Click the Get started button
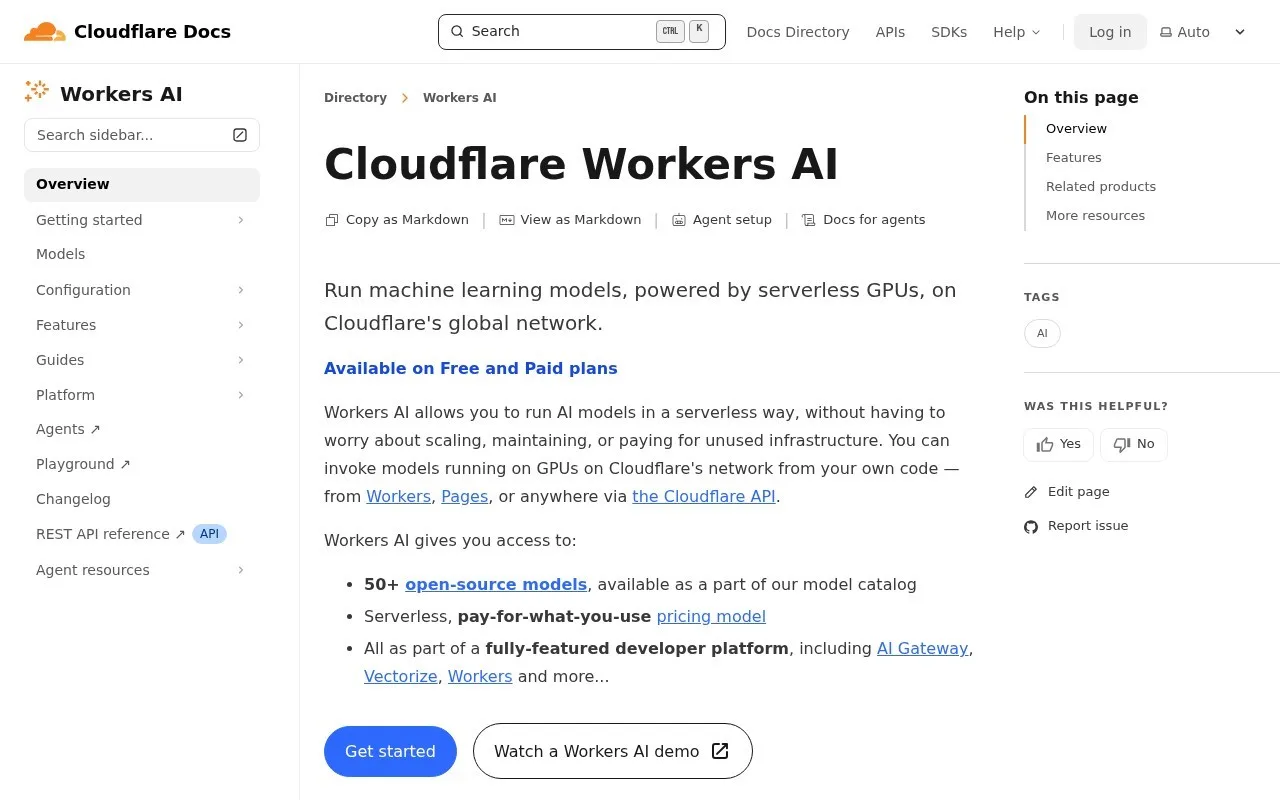1280x800 pixels. [x=390, y=751]
